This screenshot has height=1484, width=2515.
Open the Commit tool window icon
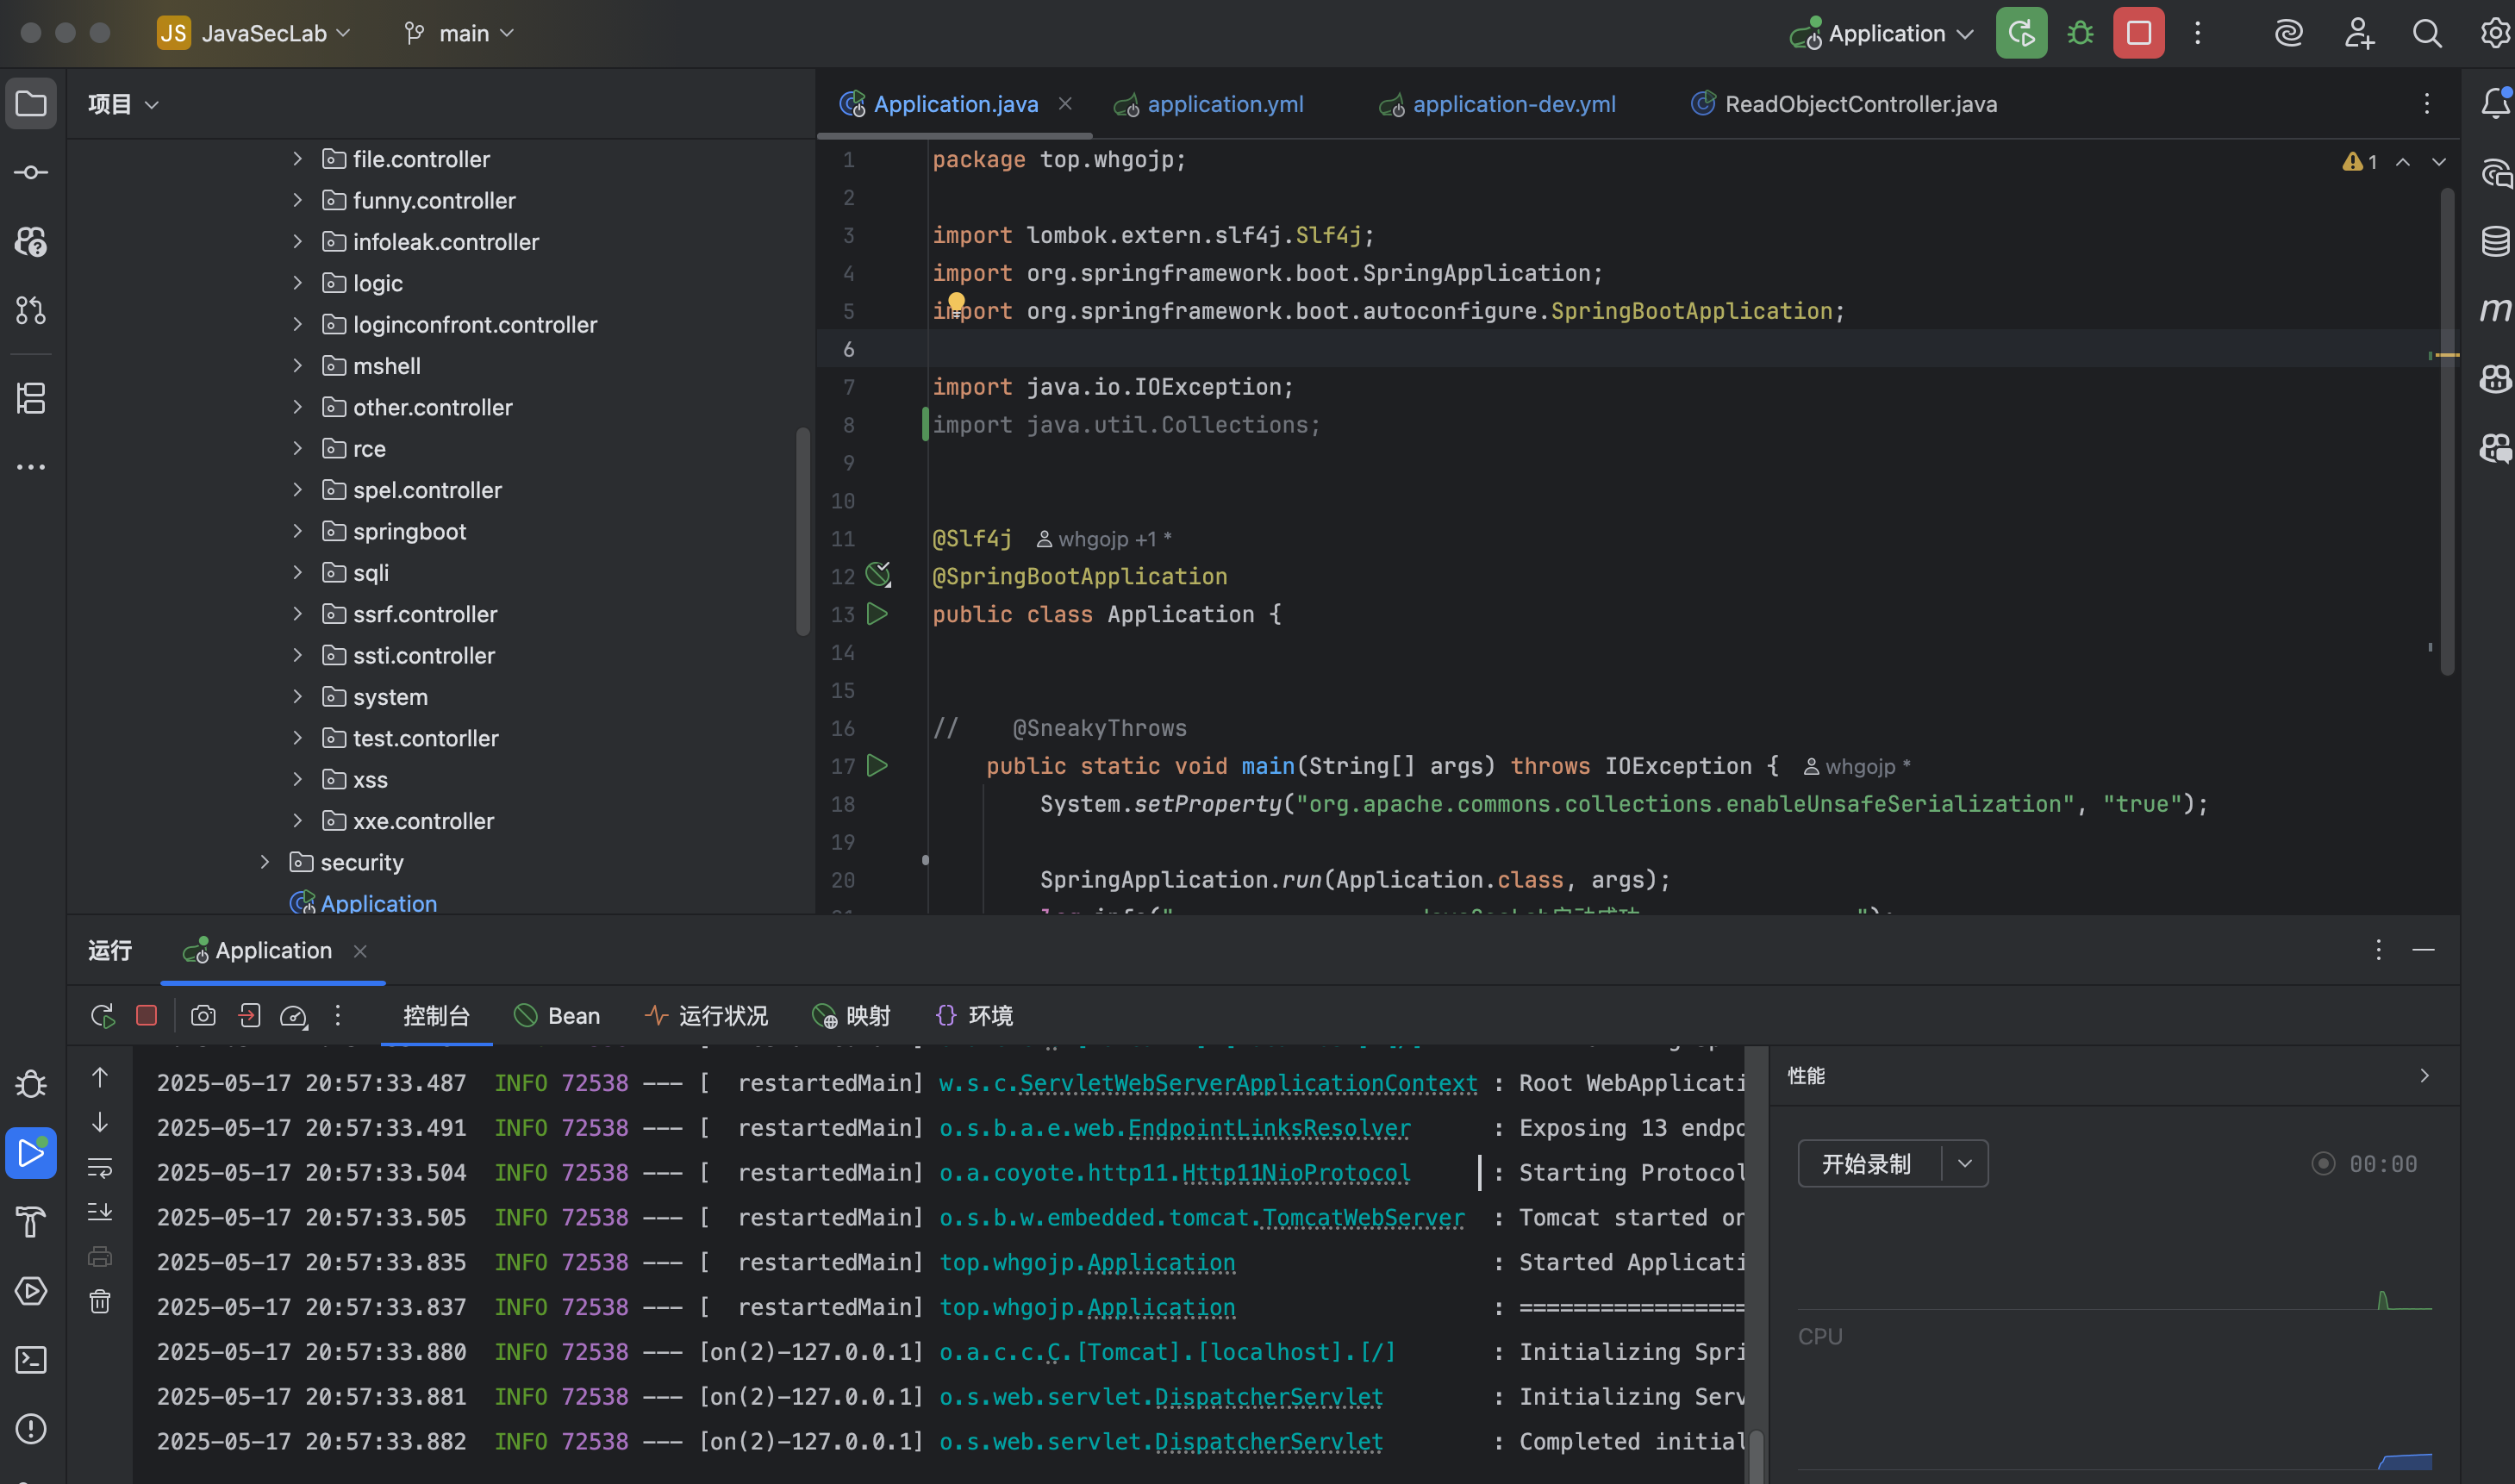coord(31,173)
